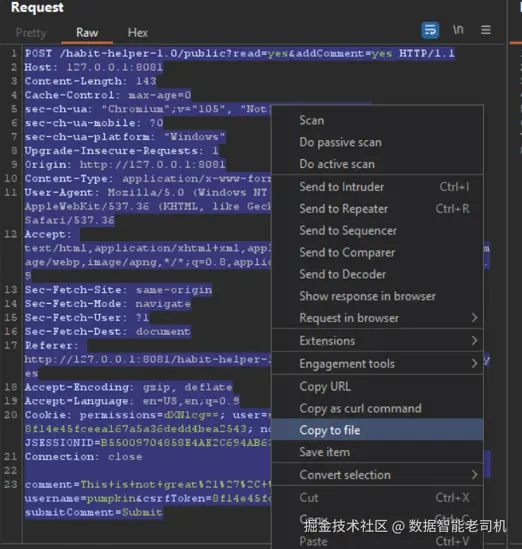Click the Connection: close header
Viewport: 522px width, 549px height.
83,457
